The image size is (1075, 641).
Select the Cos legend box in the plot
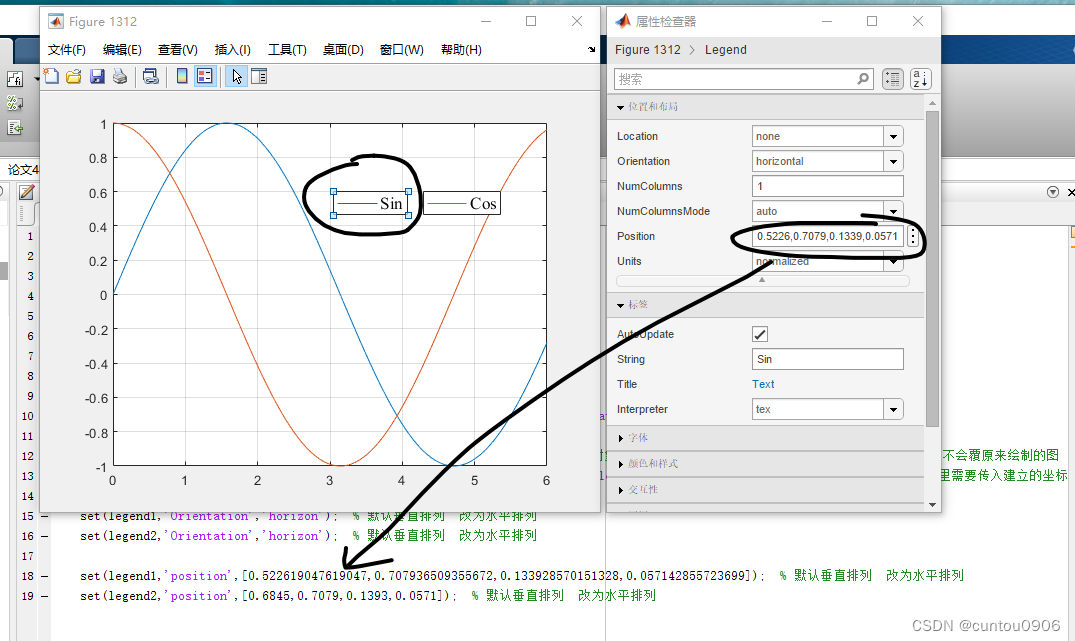(x=462, y=203)
